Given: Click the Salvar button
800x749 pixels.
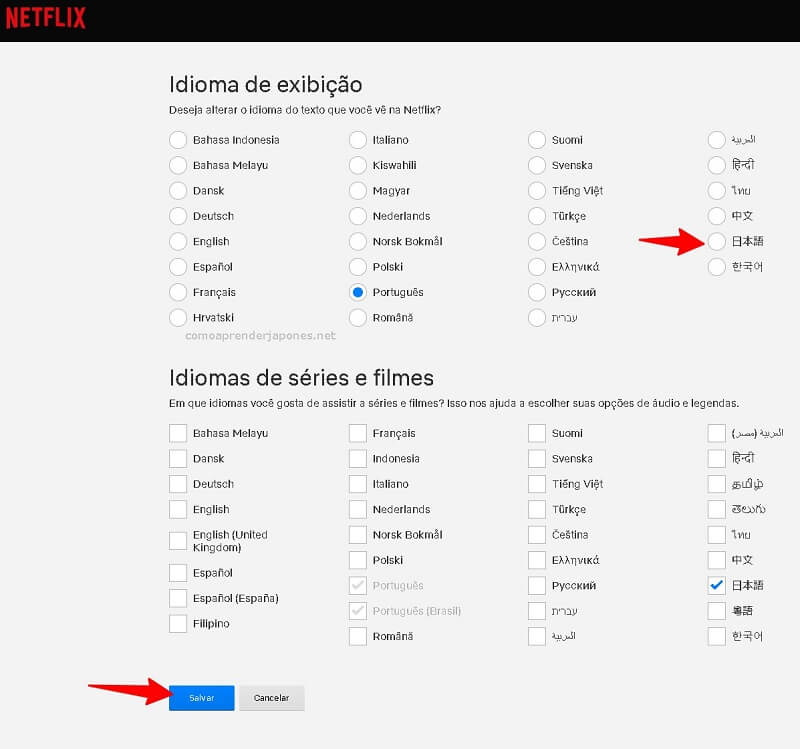Looking at the screenshot, I should [x=202, y=697].
